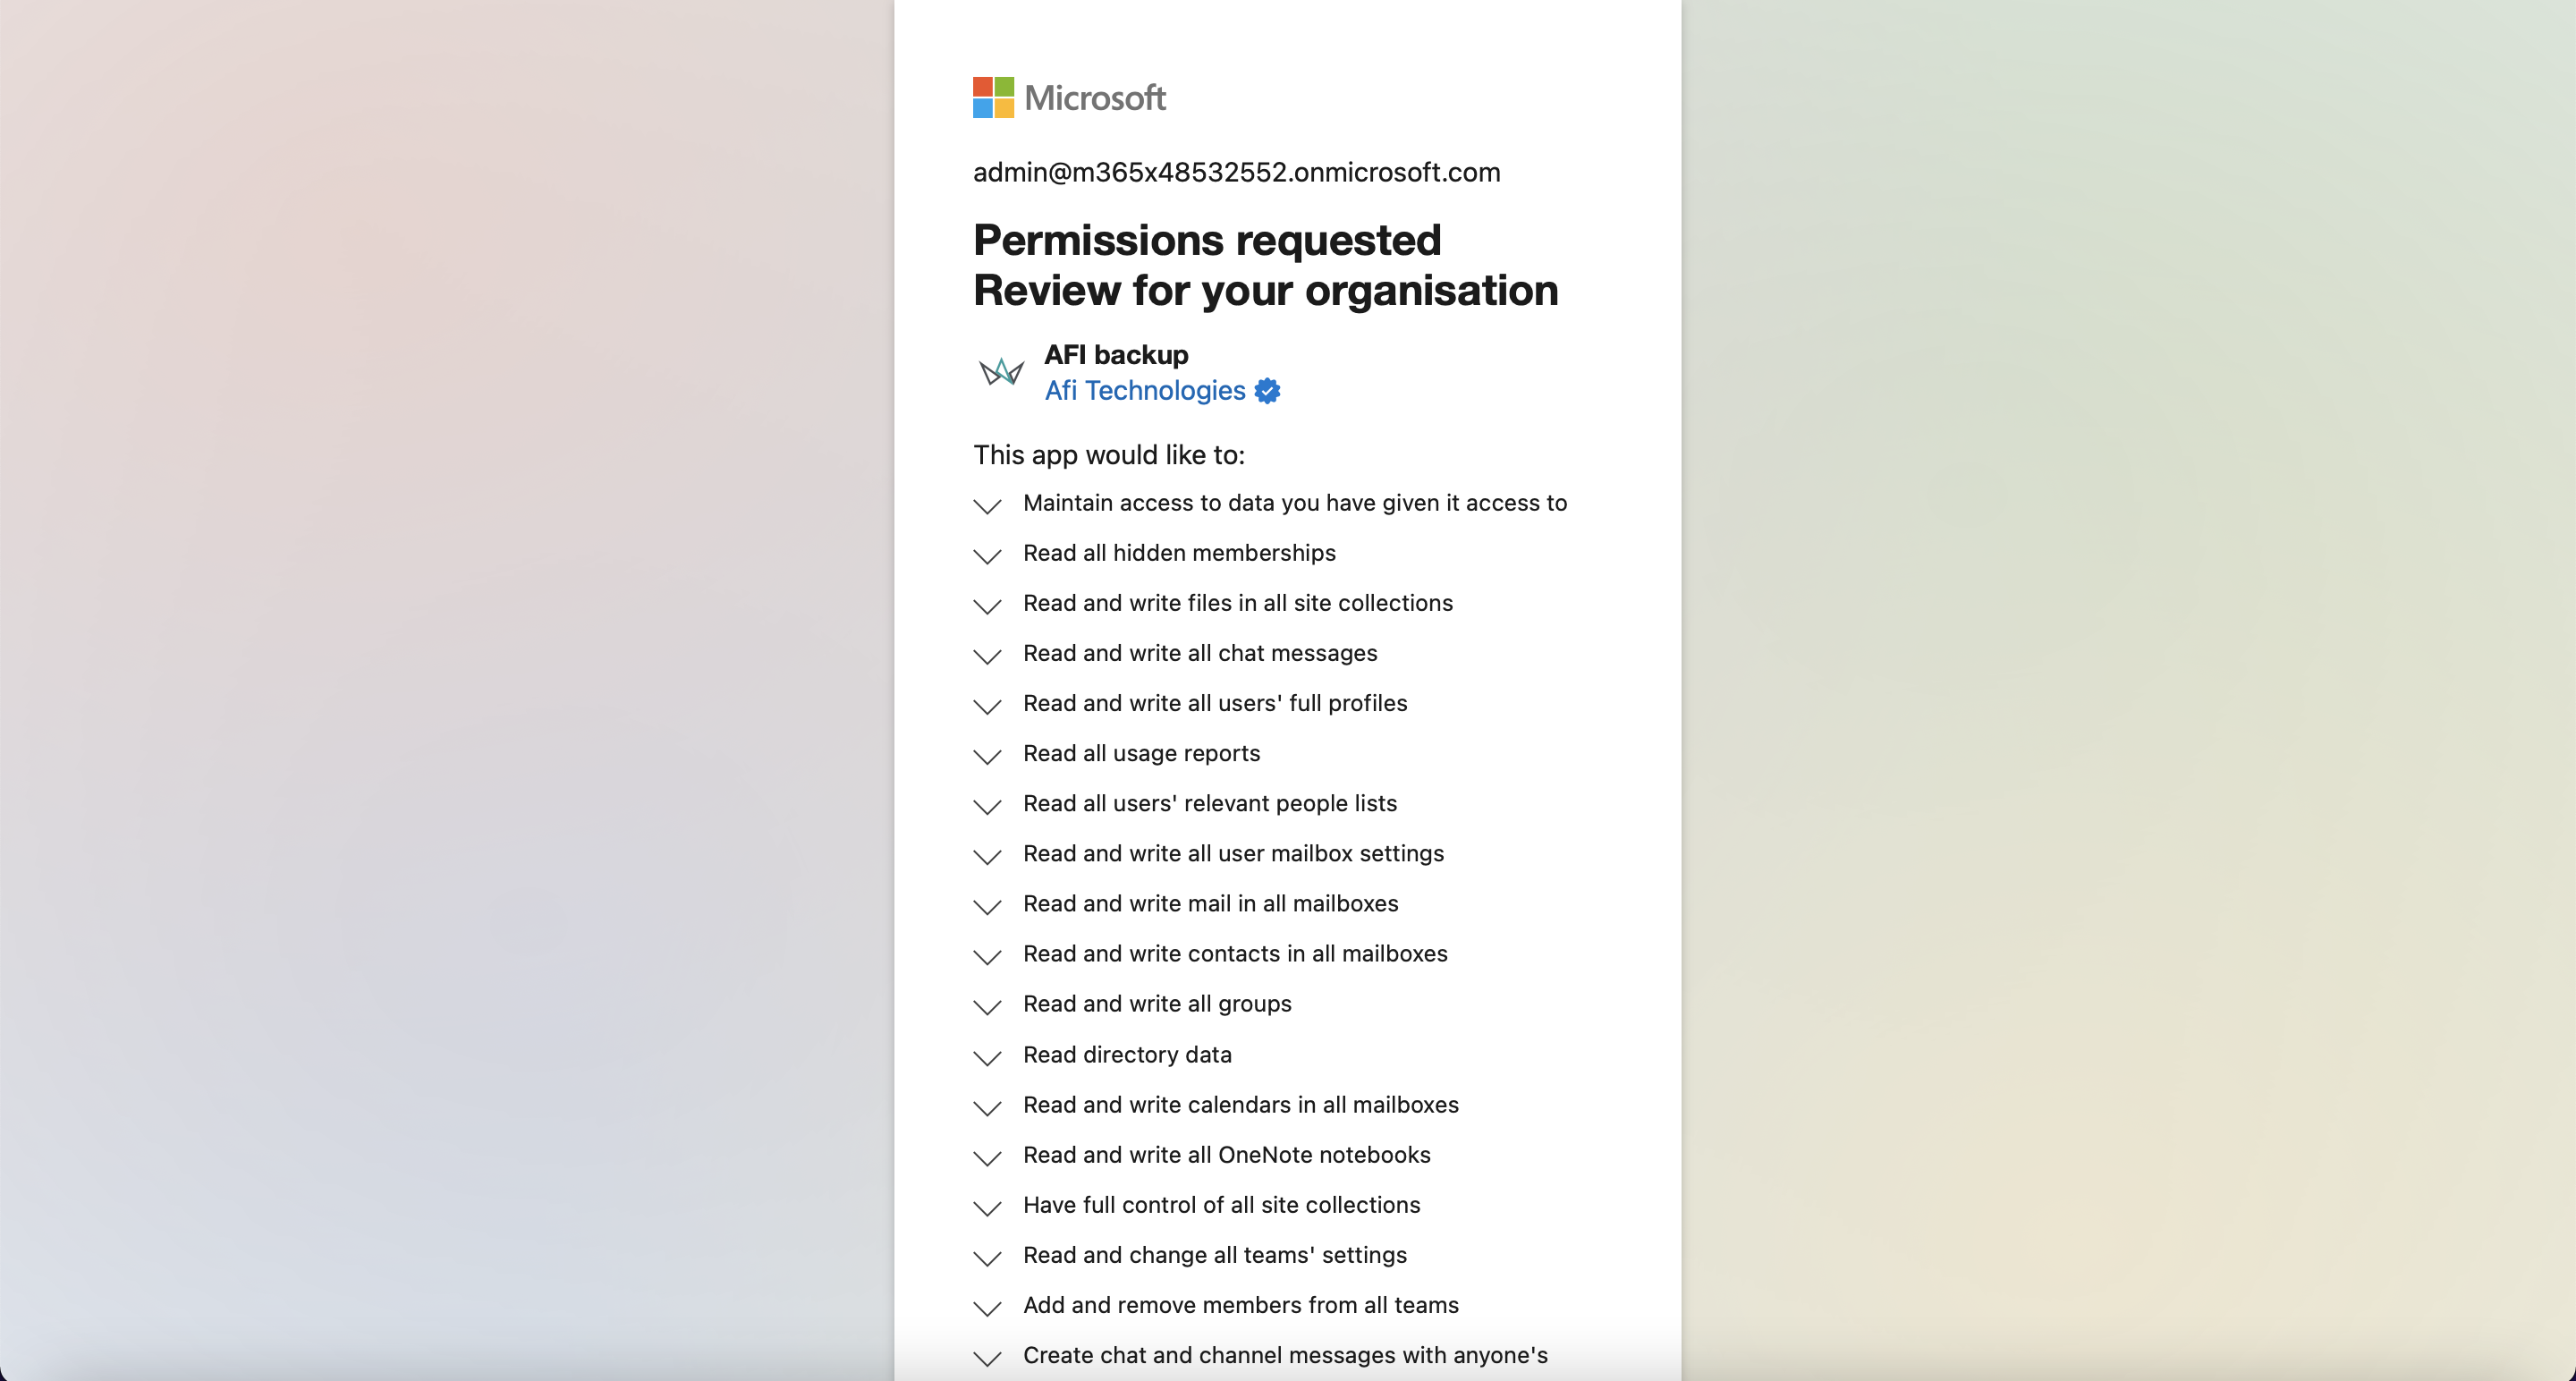
Task: Open the Afi Technologies publisher link
Action: point(1145,390)
